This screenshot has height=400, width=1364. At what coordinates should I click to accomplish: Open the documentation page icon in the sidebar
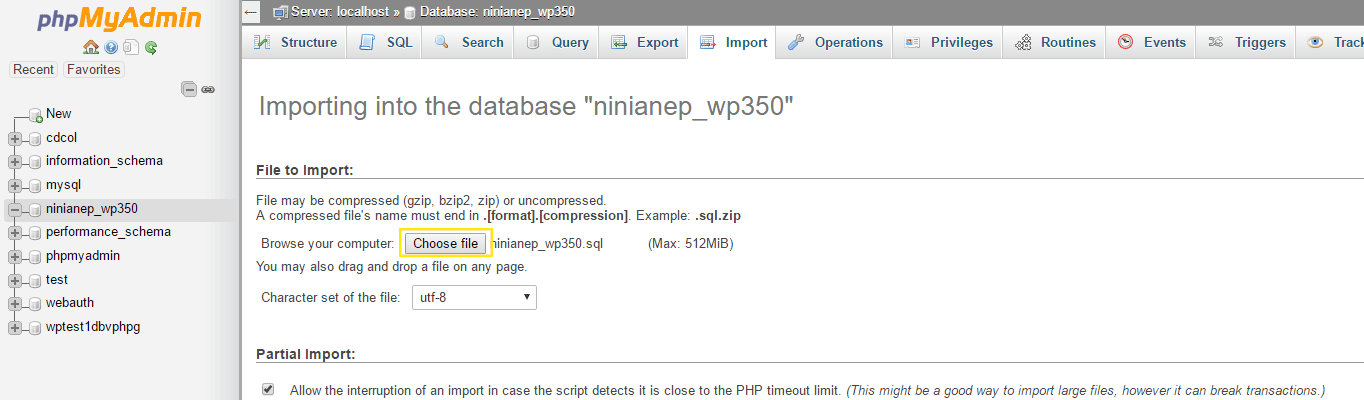coord(130,47)
